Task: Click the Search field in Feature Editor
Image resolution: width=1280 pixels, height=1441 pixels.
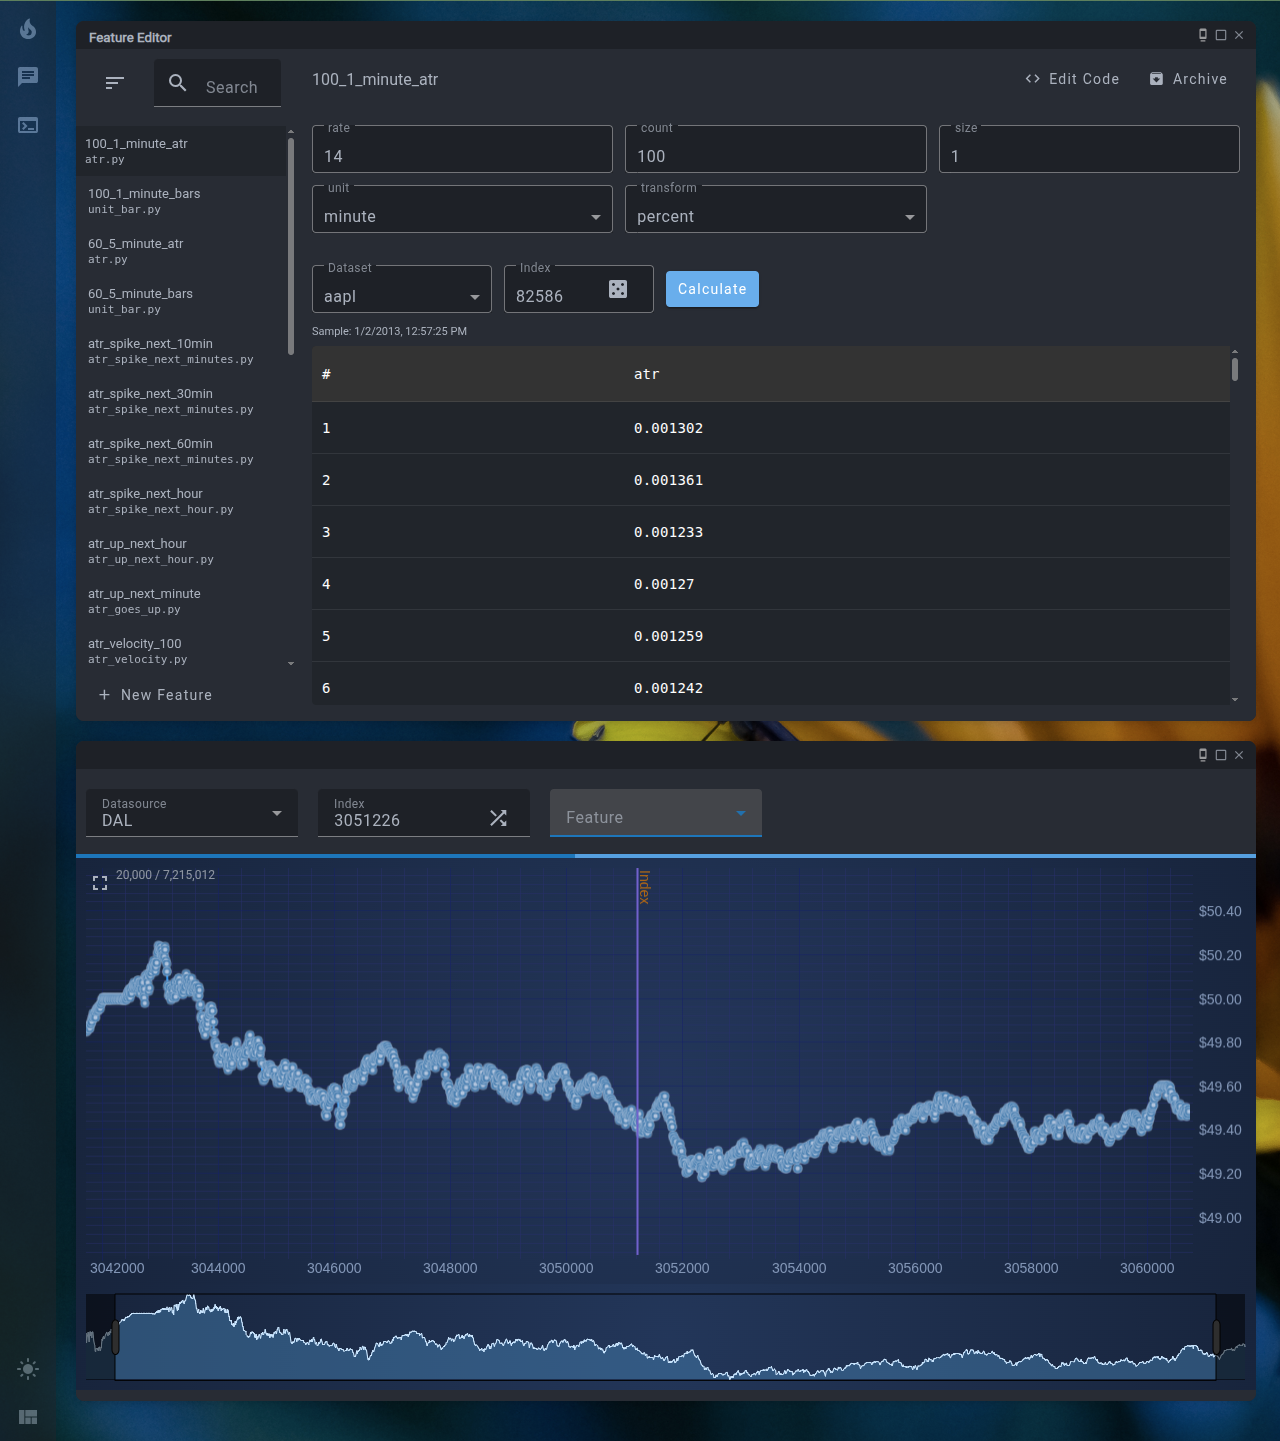Action: coord(218,83)
